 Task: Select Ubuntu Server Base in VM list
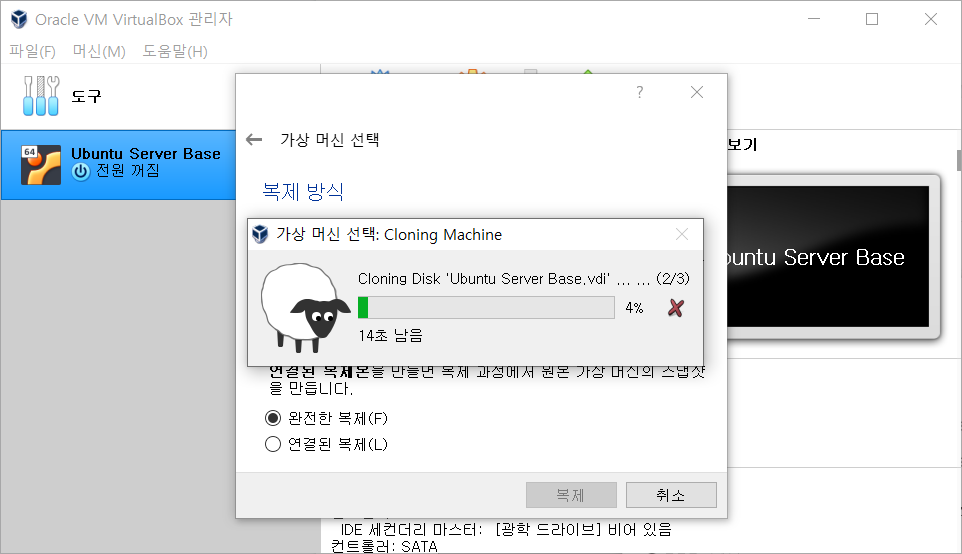[x=118, y=164]
